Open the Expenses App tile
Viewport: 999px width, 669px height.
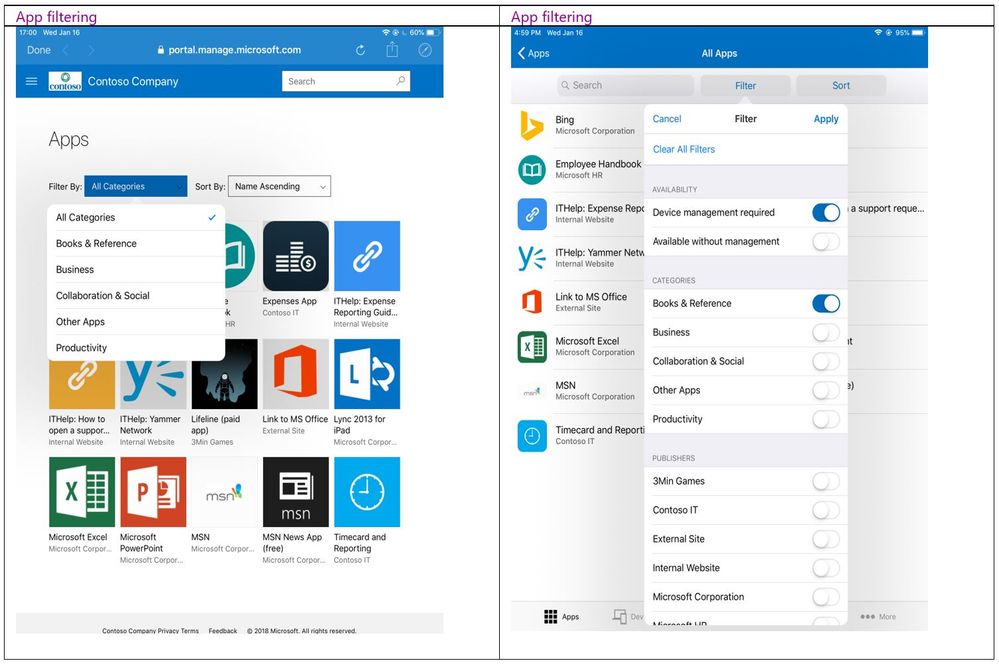coord(296,256)
